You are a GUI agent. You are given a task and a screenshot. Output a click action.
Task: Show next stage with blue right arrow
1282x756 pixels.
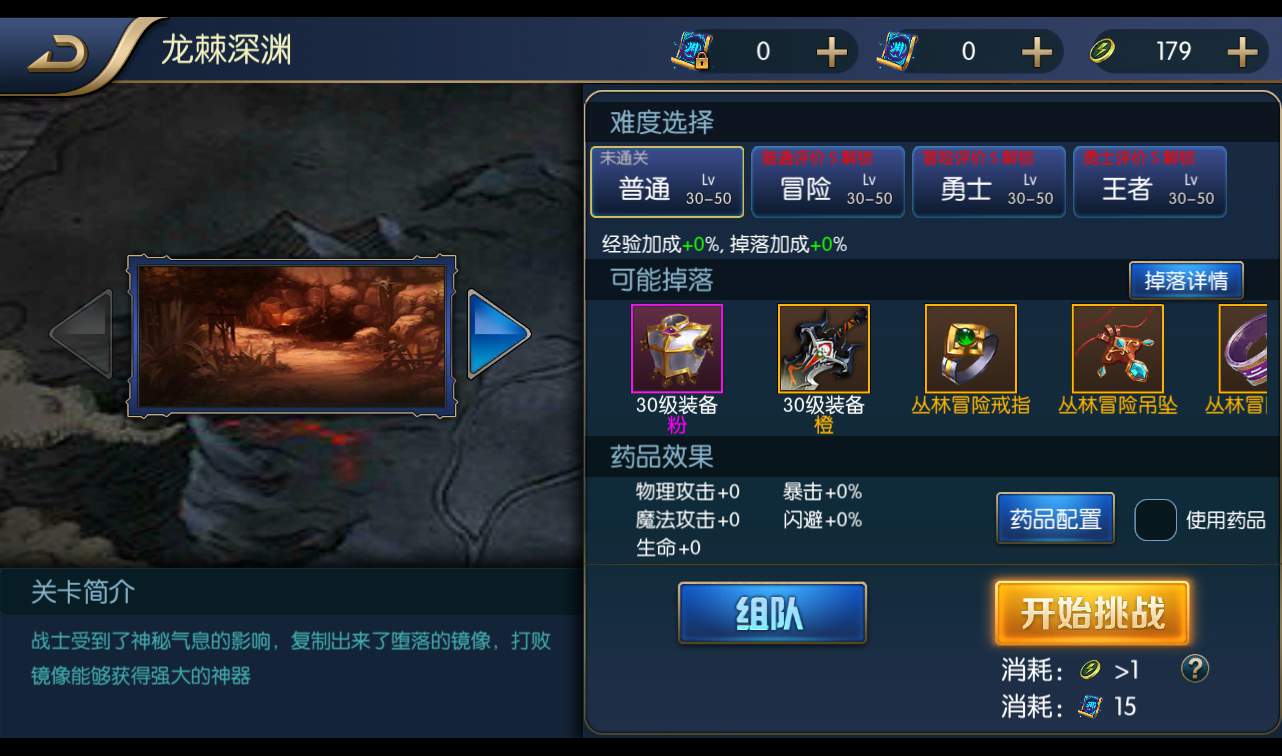click(498, 334)
